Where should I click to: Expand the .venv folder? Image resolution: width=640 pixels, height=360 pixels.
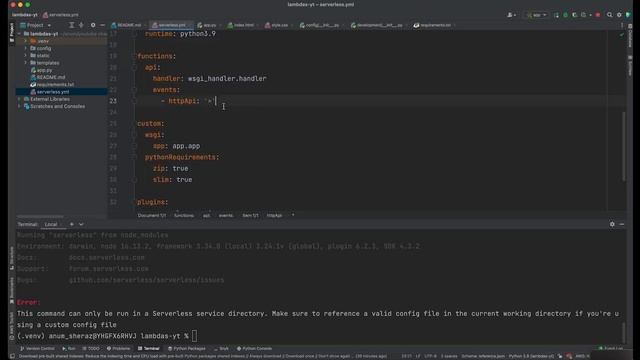pos(26,41)
